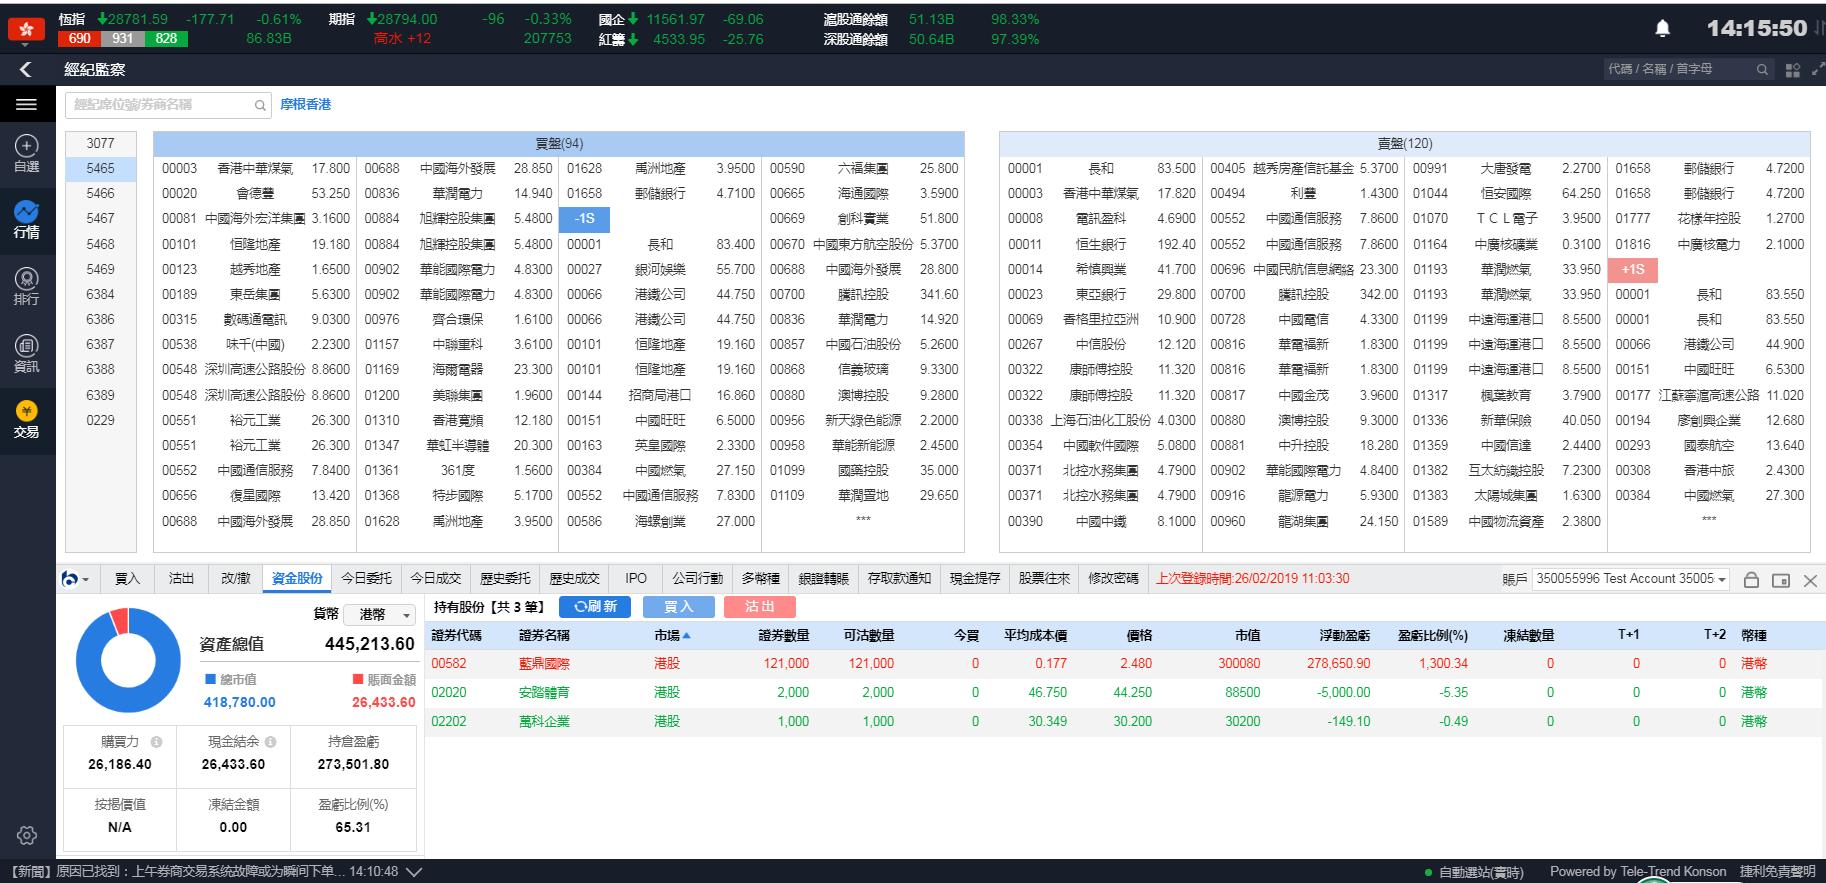Click the blue 刷新 refresh button
Image resolution: width=1826 pixels, height=883 pixels.
(595, 607)
